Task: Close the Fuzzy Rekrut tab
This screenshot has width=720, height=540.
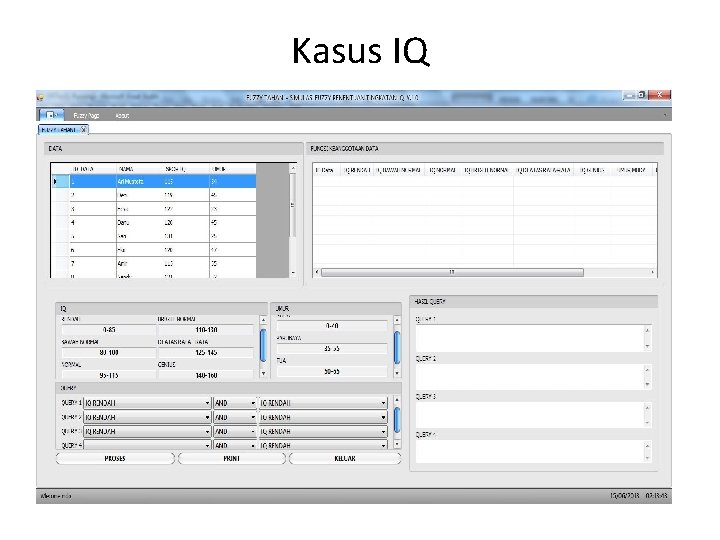Action: pos(84,130)
